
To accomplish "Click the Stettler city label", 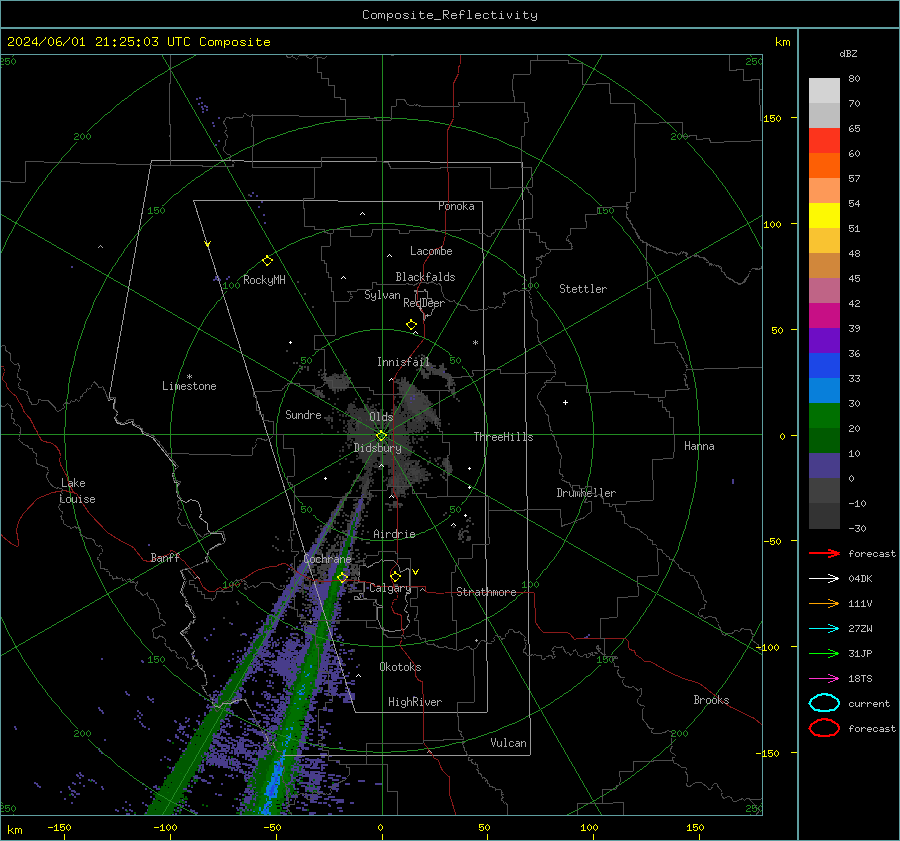I will pyautogui.click(x=583, y=289).
